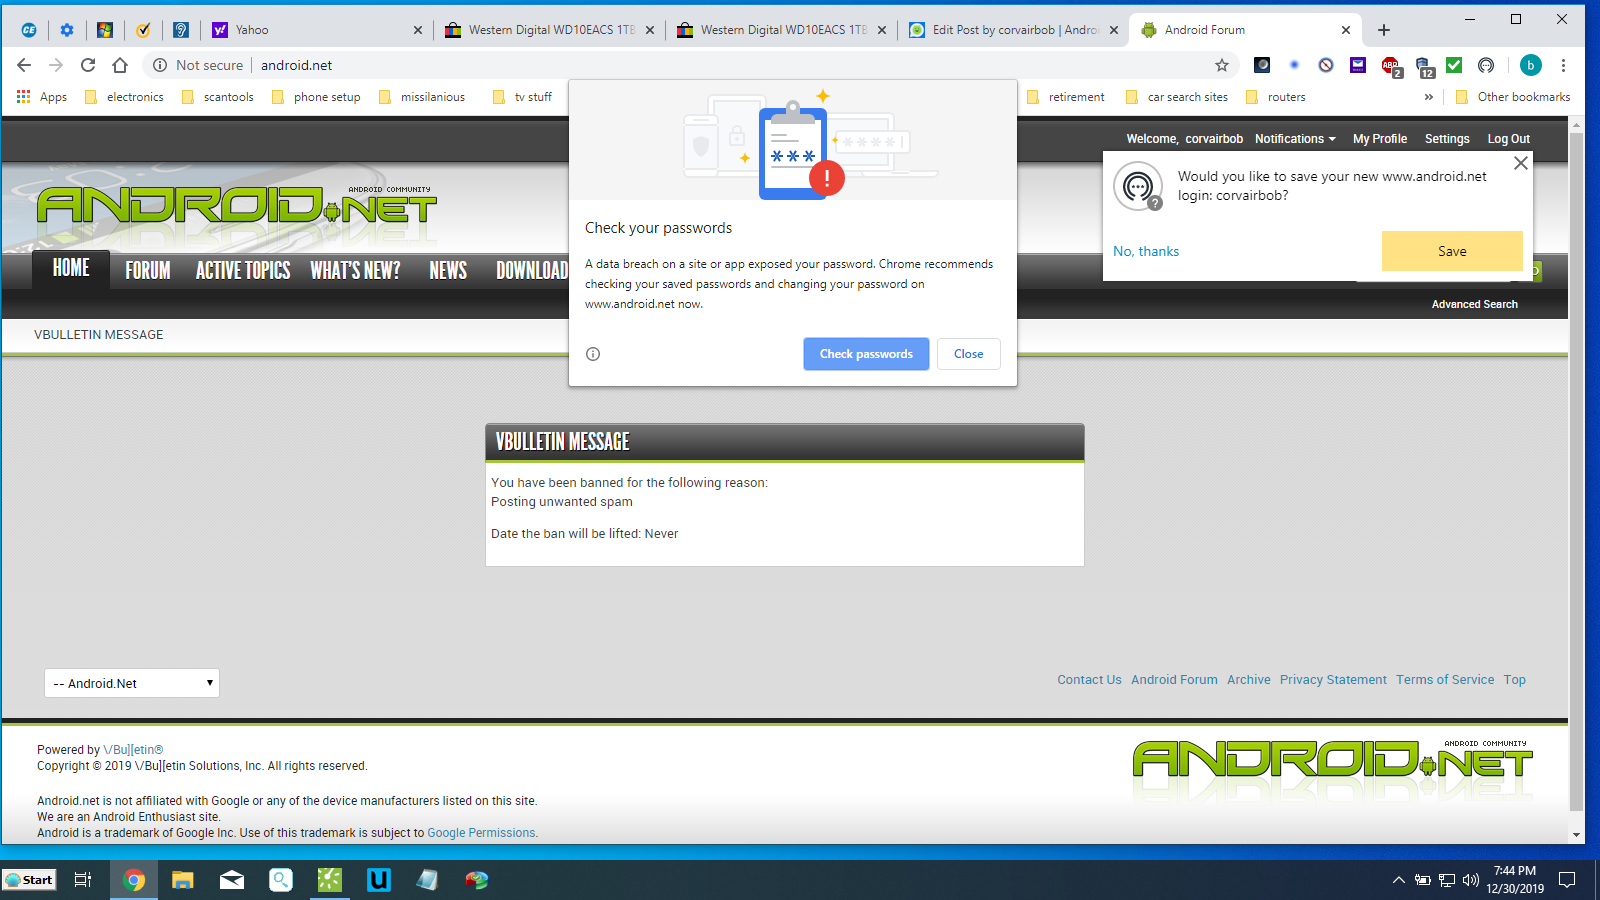Open the routers bookmarks folder
Image resolution: width=1600 pixels, height=900 pixels.
click(1276, 97)
